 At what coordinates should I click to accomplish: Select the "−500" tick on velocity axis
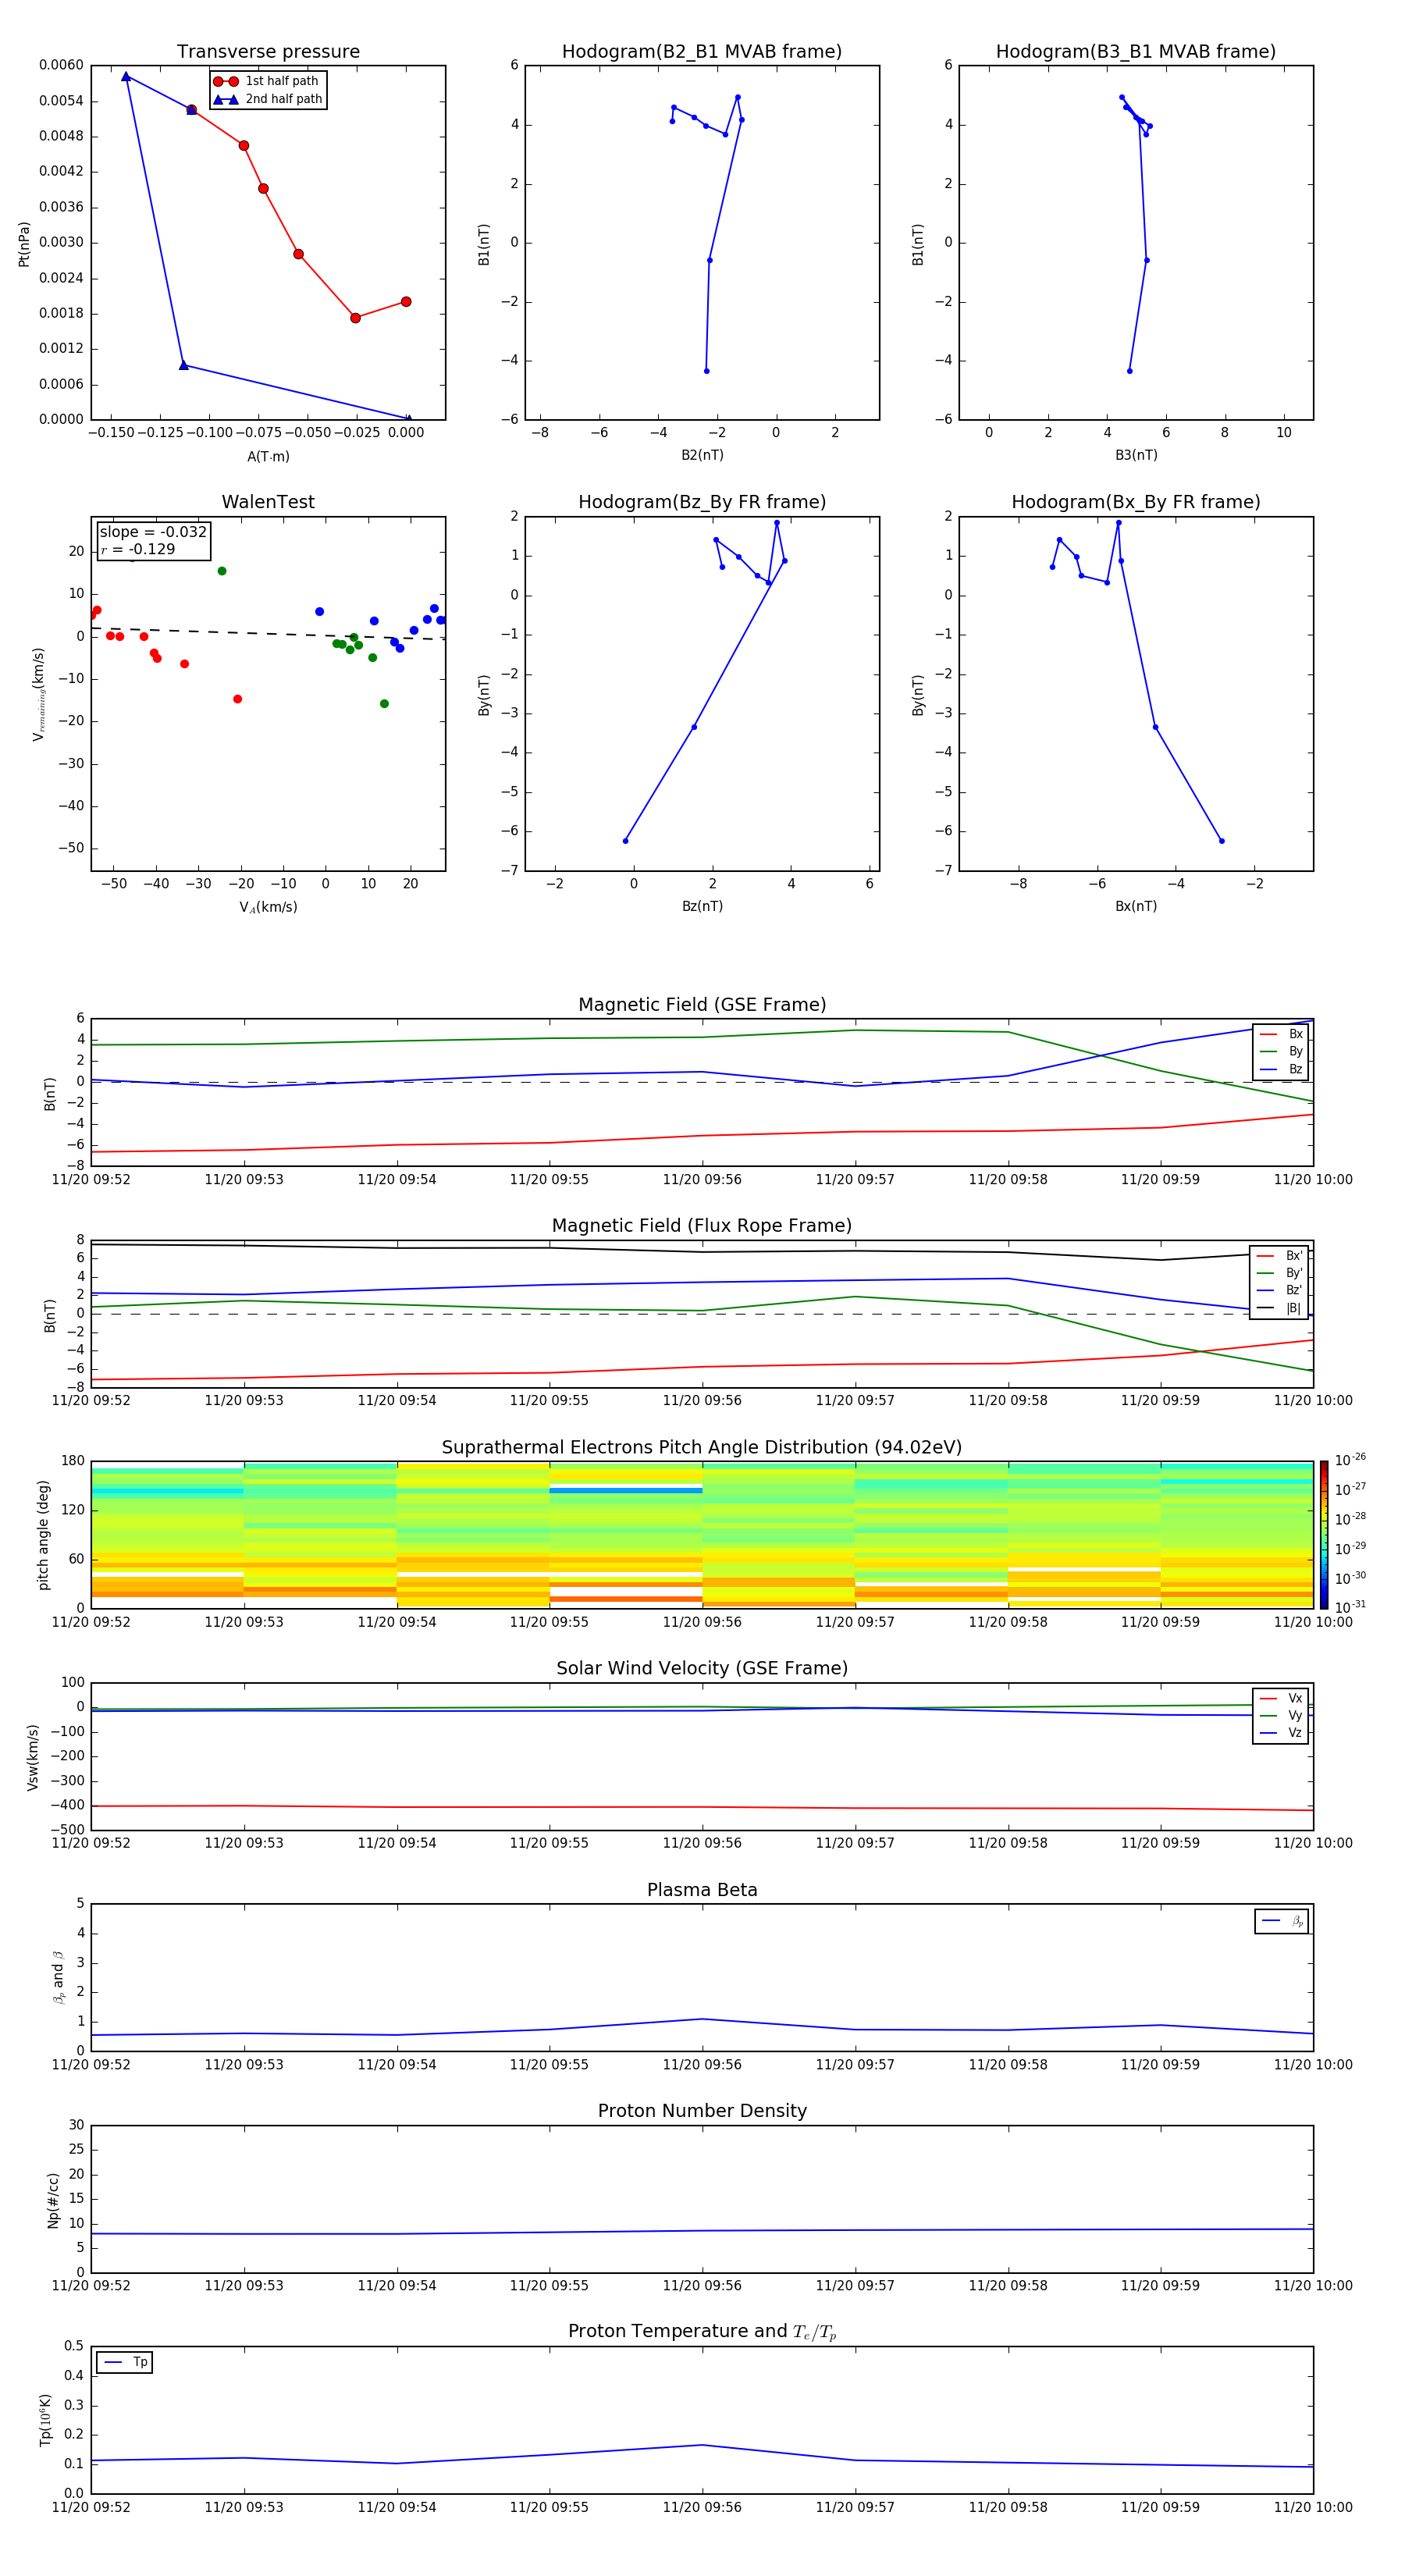coord(67,1830)
